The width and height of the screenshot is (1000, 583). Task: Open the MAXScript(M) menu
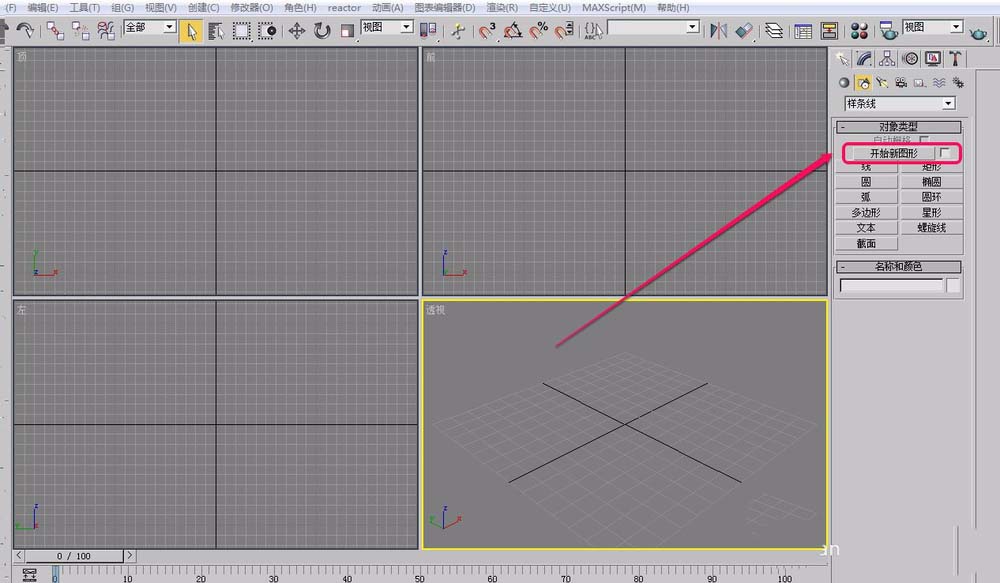[x=614, y=8]
